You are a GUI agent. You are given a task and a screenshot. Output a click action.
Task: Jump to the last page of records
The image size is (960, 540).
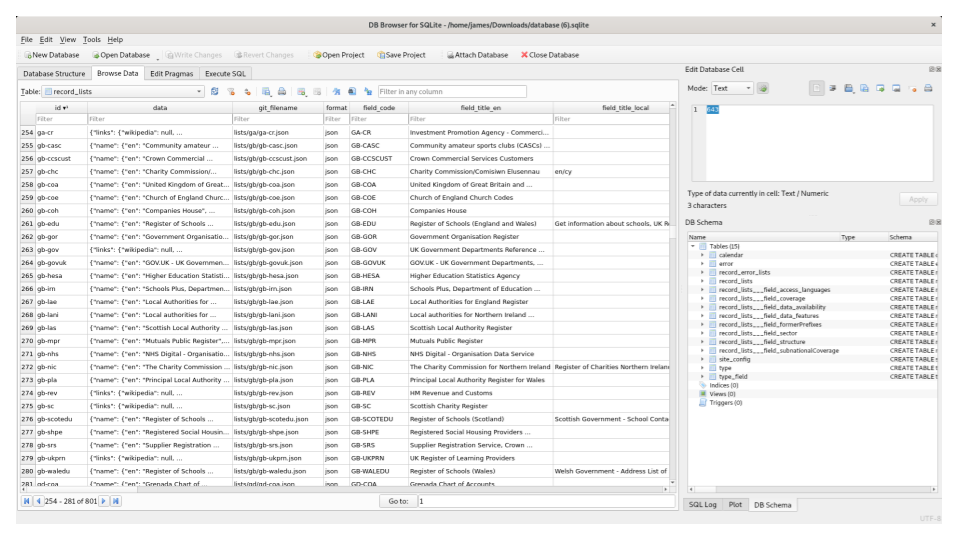click(115, 501)
